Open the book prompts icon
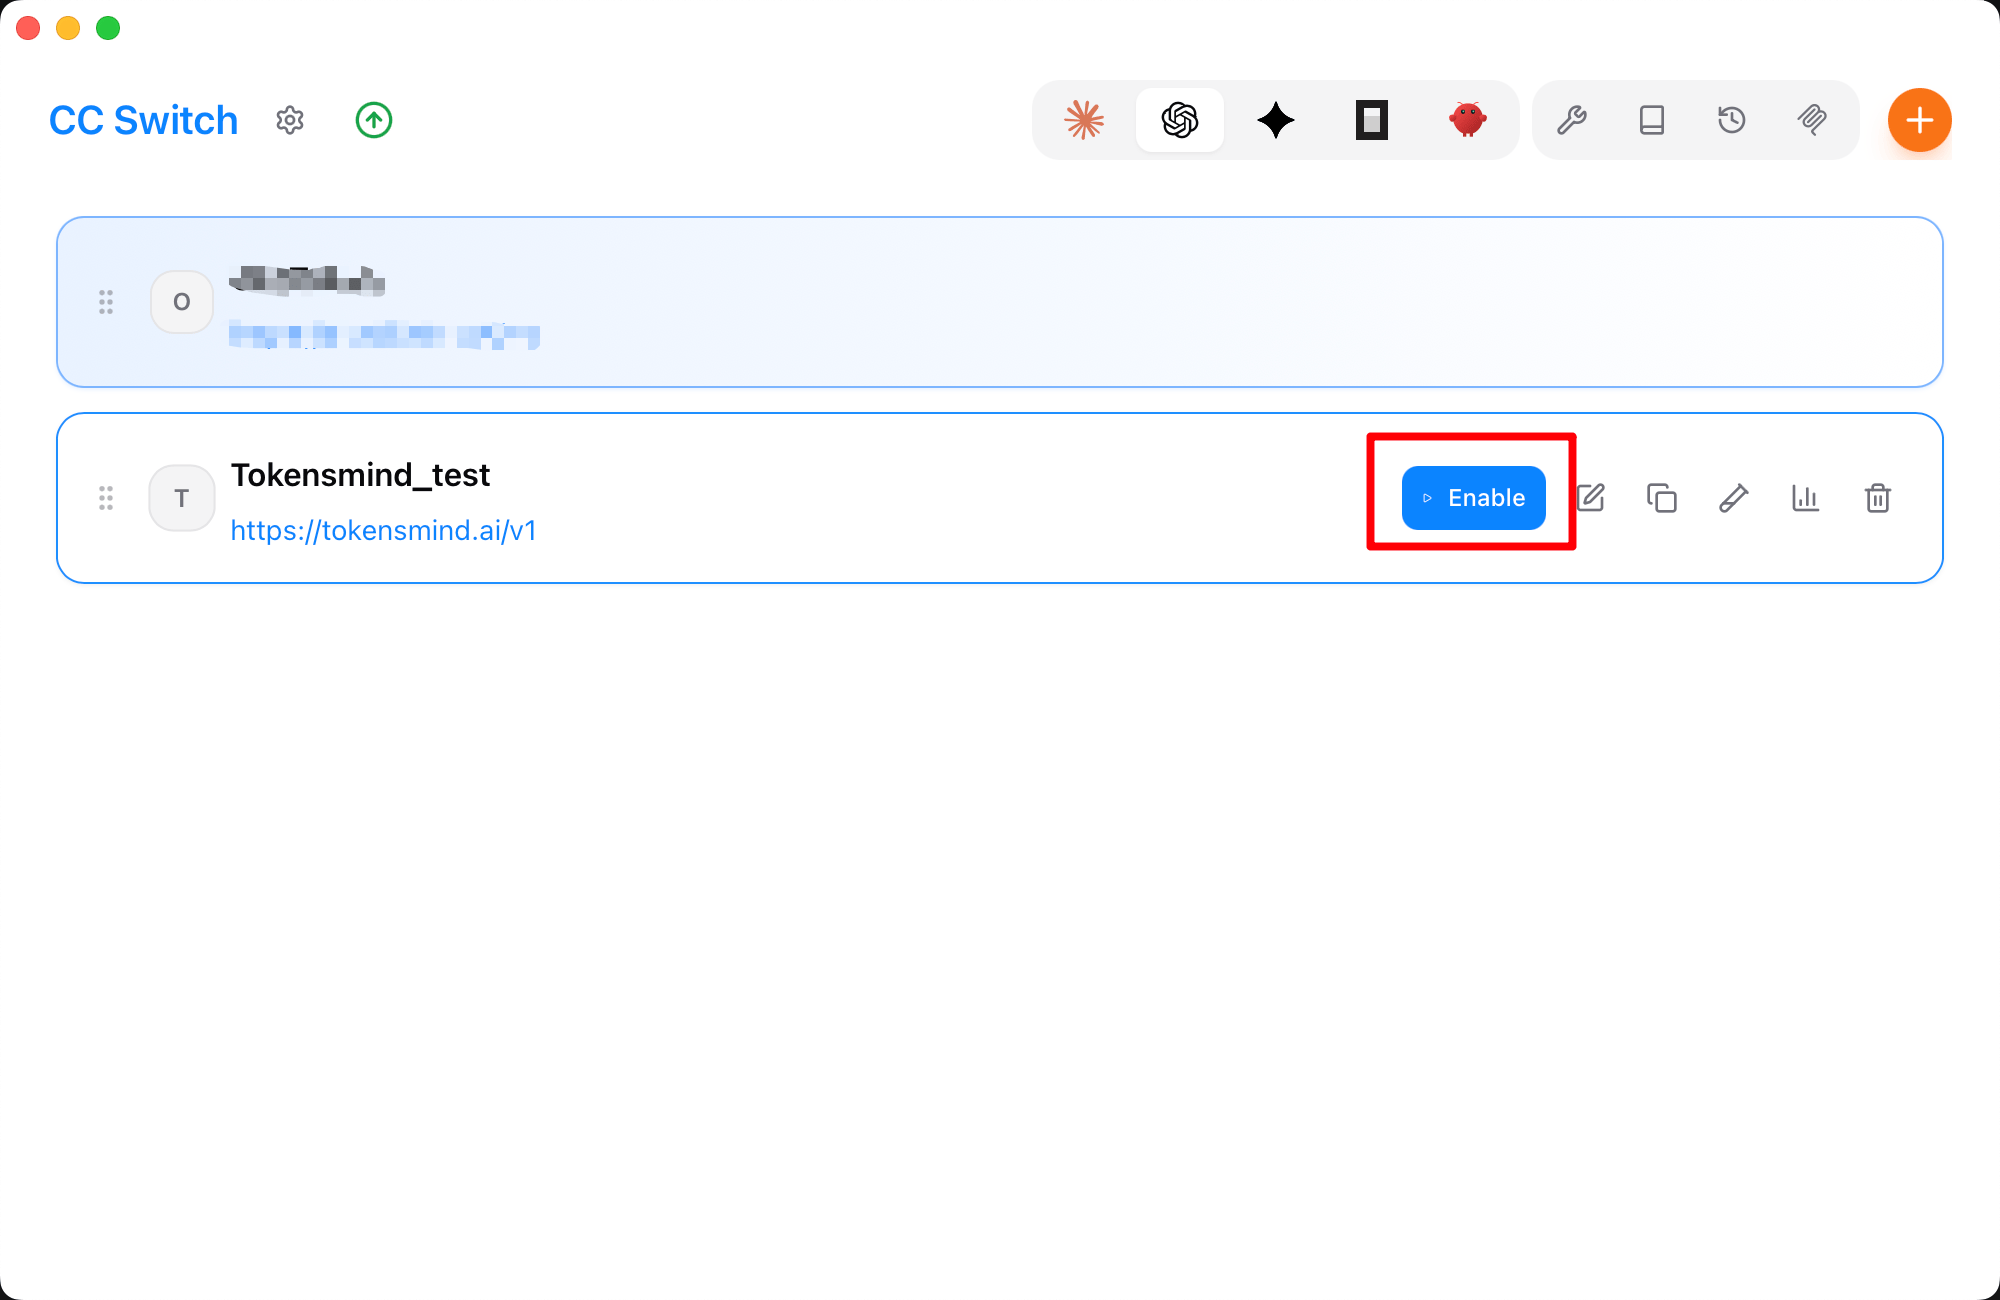This screenshot has height=1300, width=2000. pos(1652,120)
